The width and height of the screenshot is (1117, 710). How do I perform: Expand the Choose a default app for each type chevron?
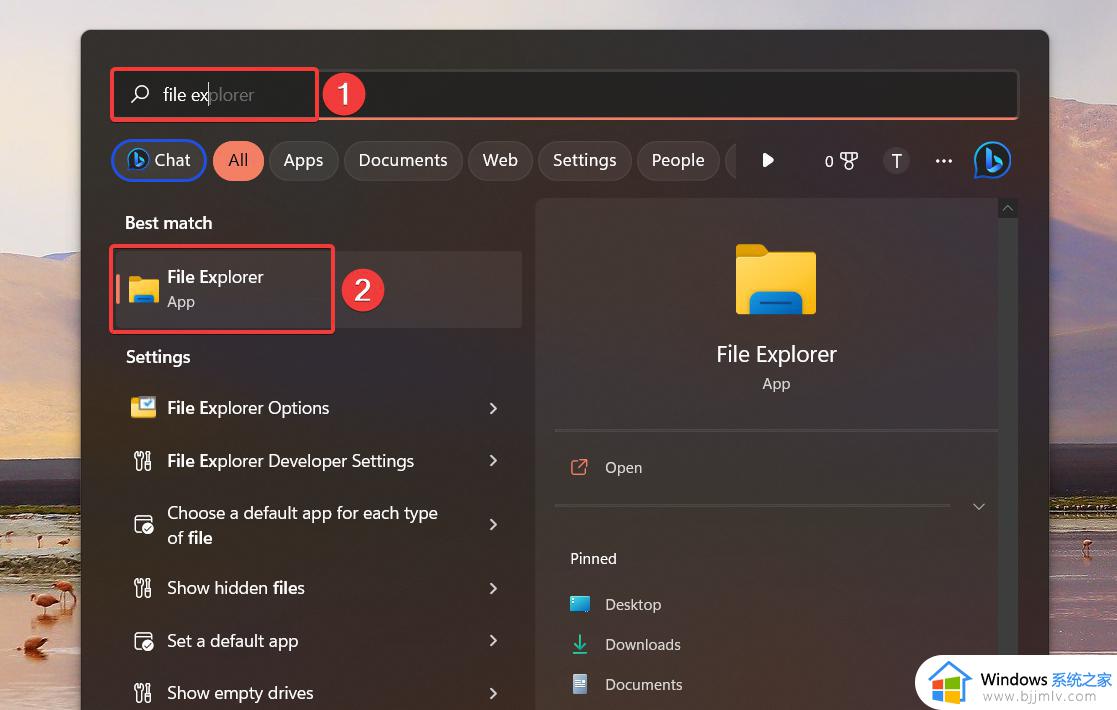pos(493,525)
